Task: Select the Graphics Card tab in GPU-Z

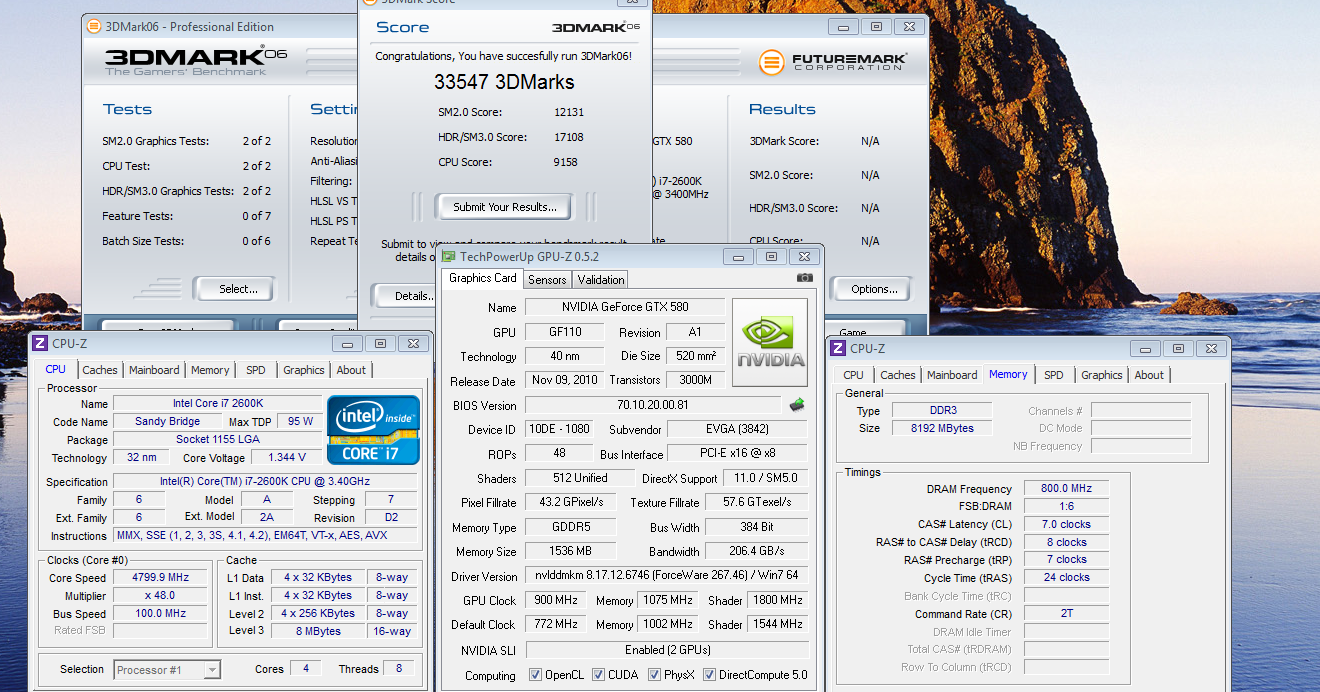Action: [483, 278]
